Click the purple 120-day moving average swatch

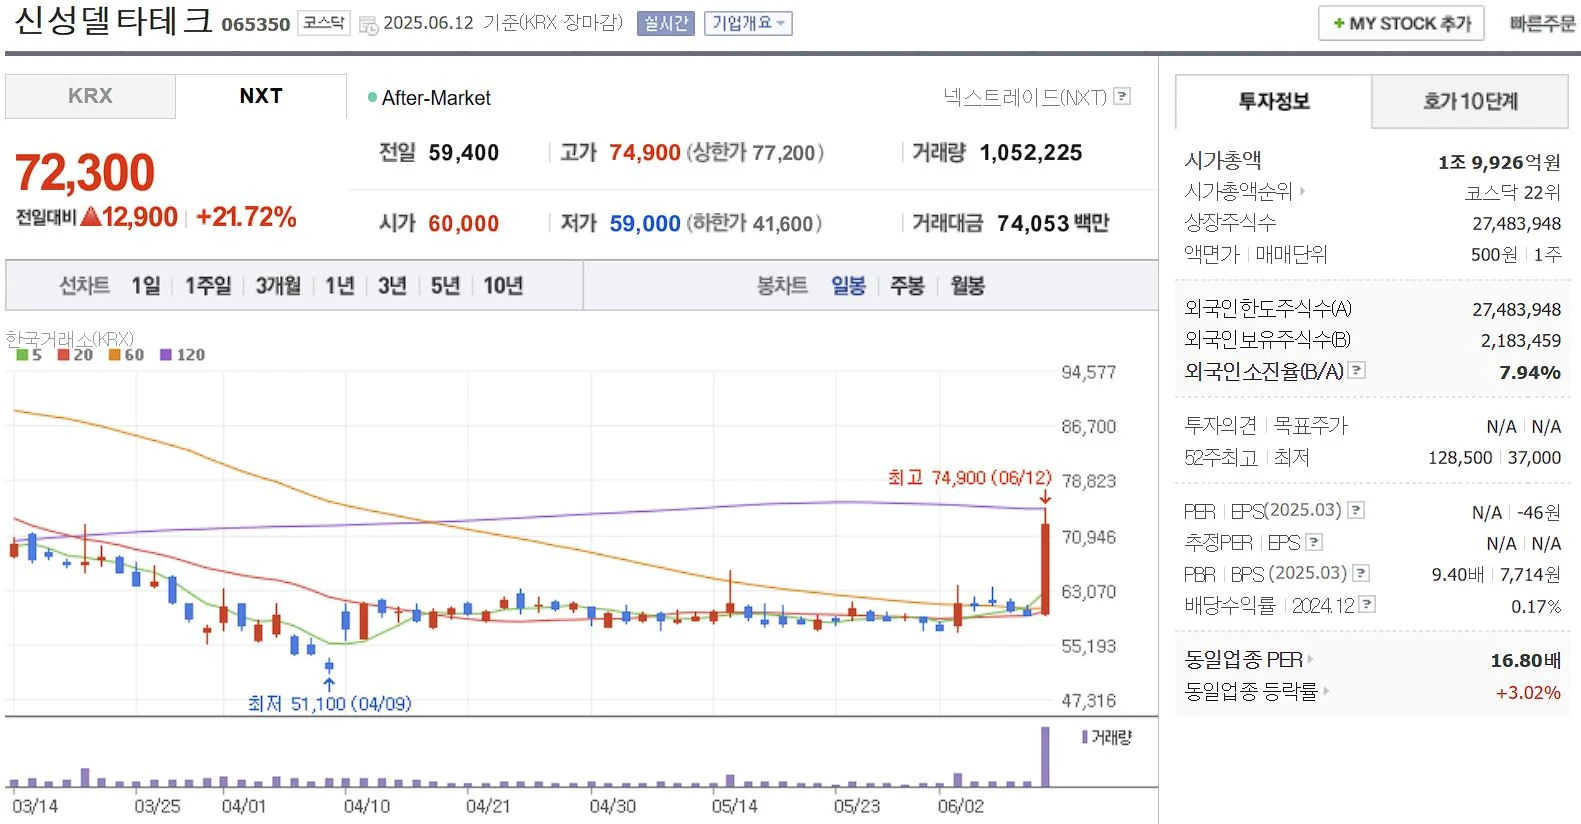[166, 355]
